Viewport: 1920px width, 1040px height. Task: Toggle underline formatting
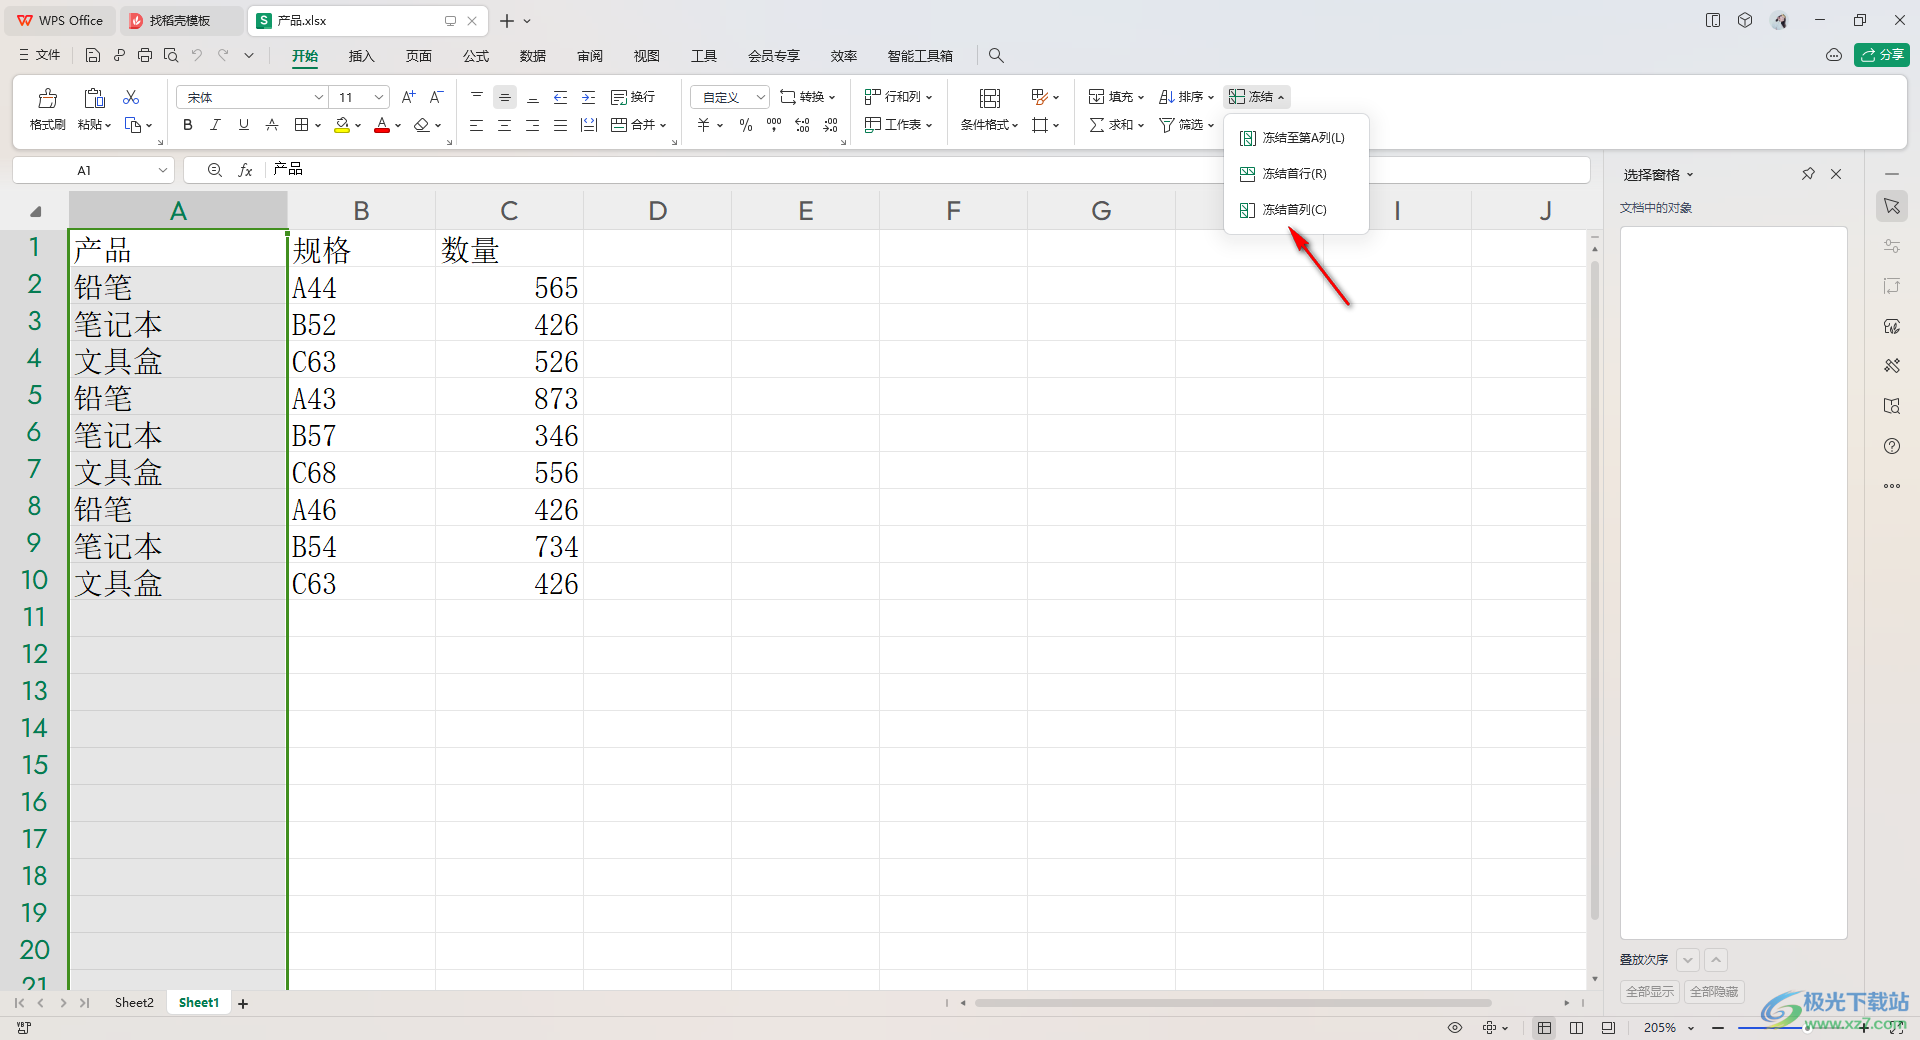244,125
